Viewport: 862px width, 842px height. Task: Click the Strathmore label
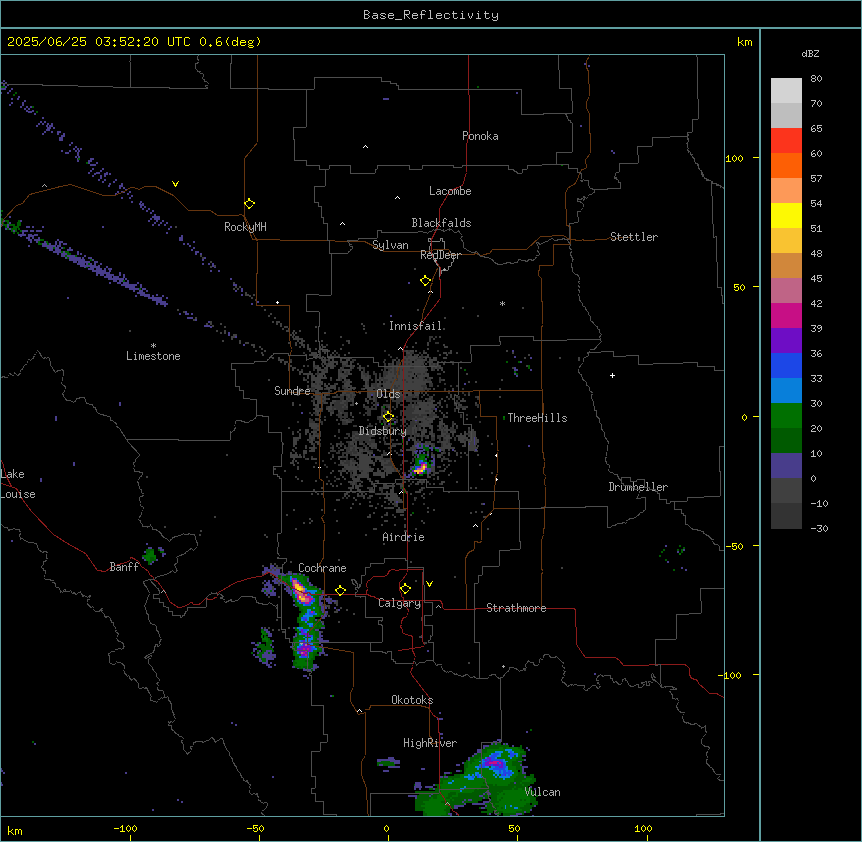[x=516, y=608]
